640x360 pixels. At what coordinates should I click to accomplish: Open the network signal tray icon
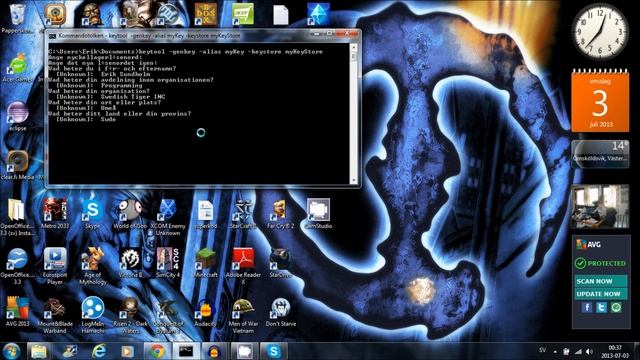point(578,351)
